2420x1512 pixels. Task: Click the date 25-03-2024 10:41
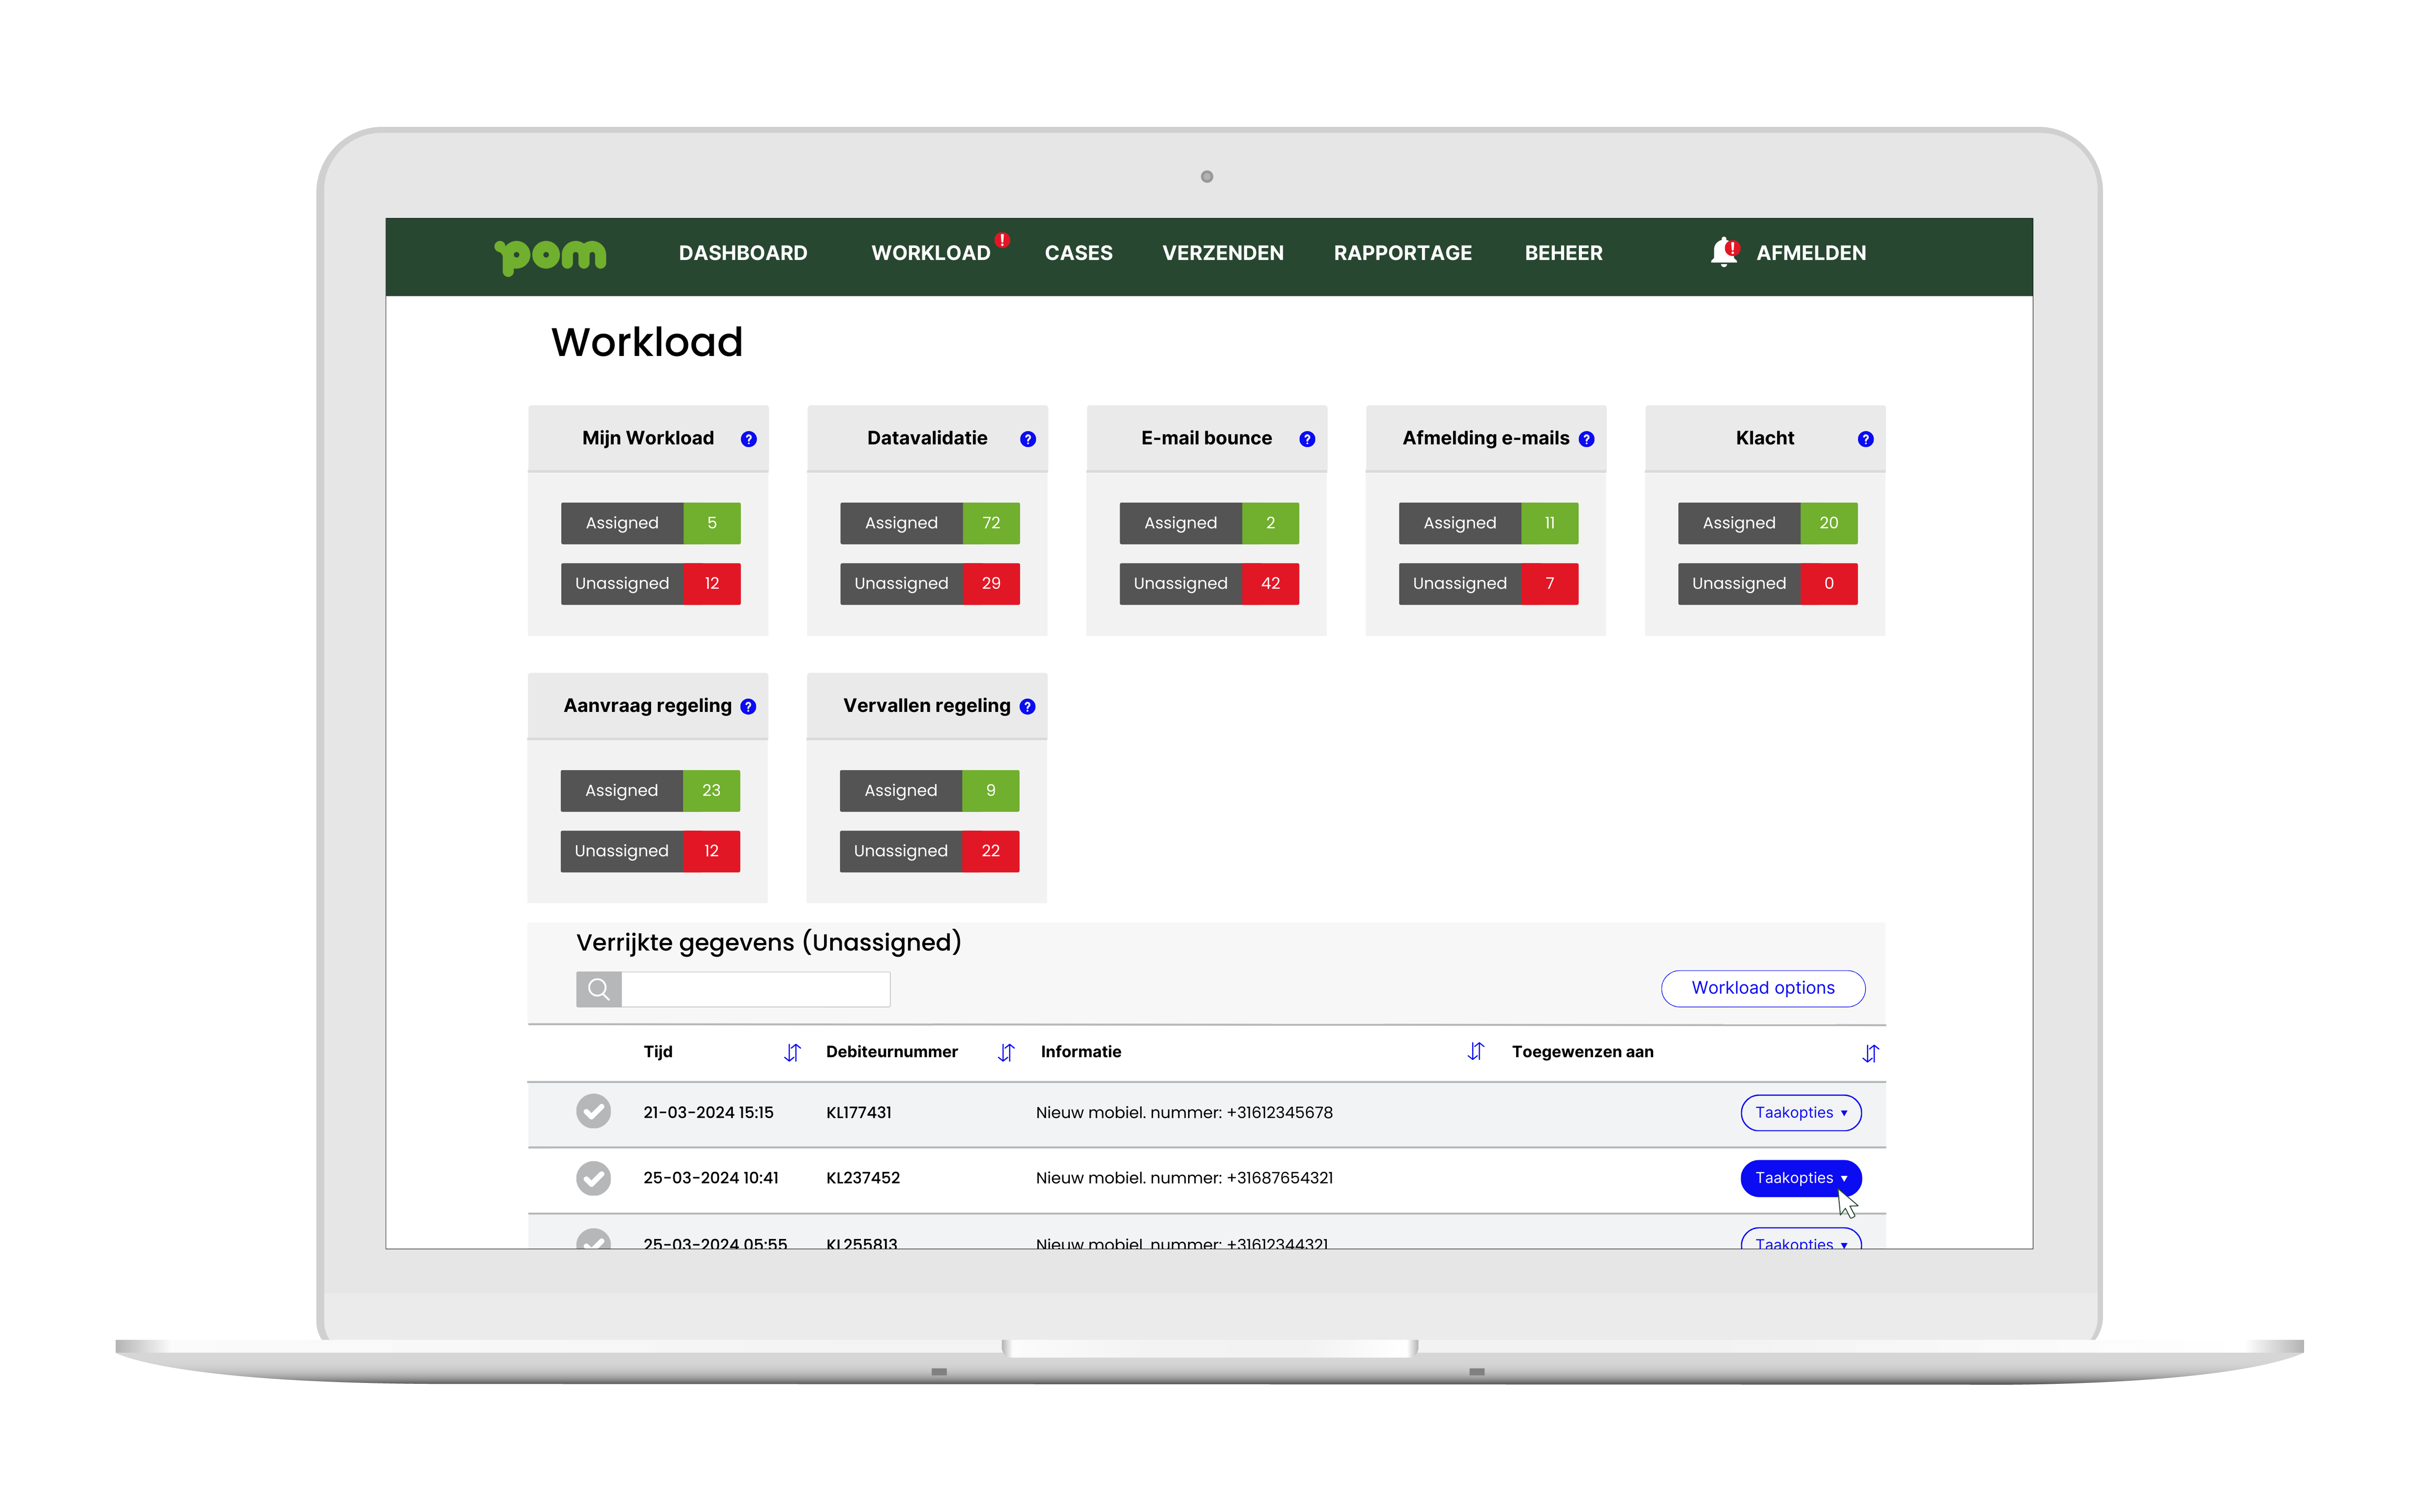710,1178
